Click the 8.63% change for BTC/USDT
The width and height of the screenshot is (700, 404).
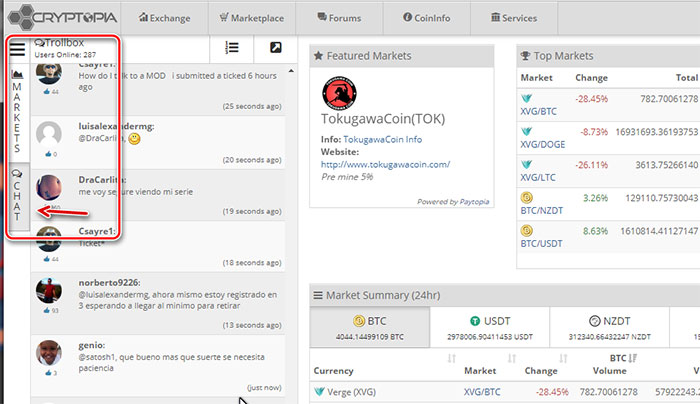[x=595, y=231]
